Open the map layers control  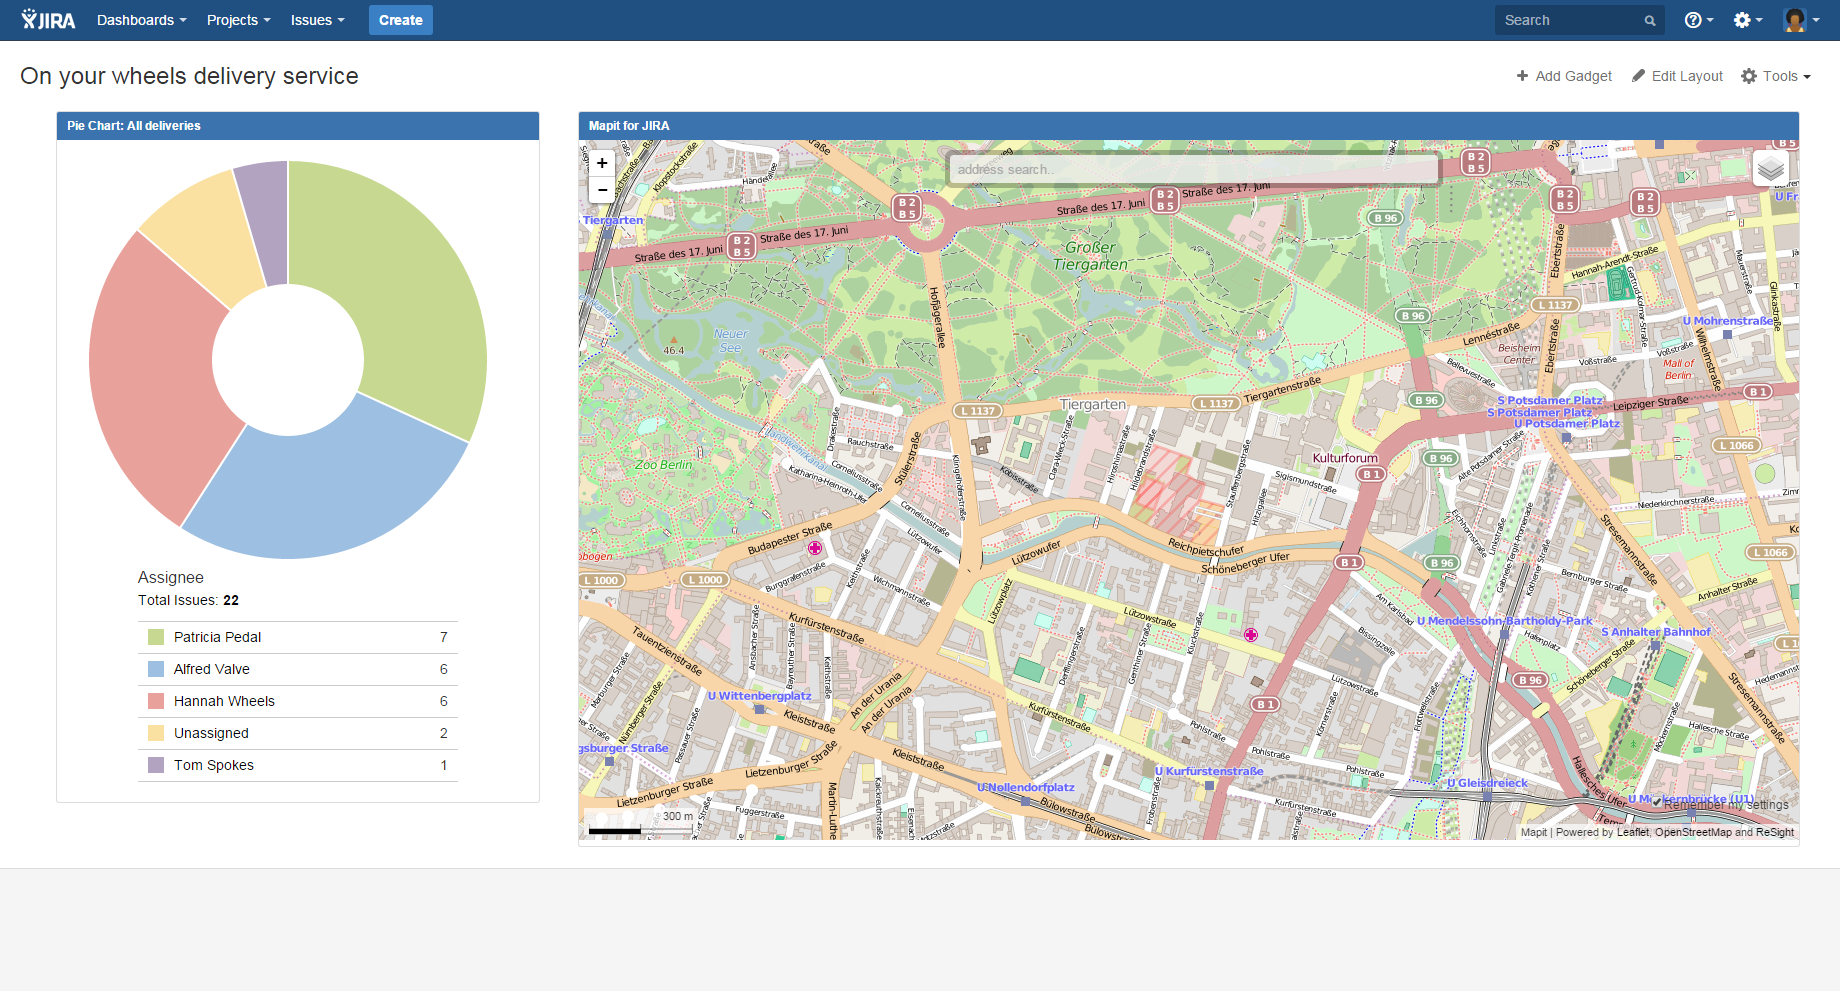coord(1770,169)
